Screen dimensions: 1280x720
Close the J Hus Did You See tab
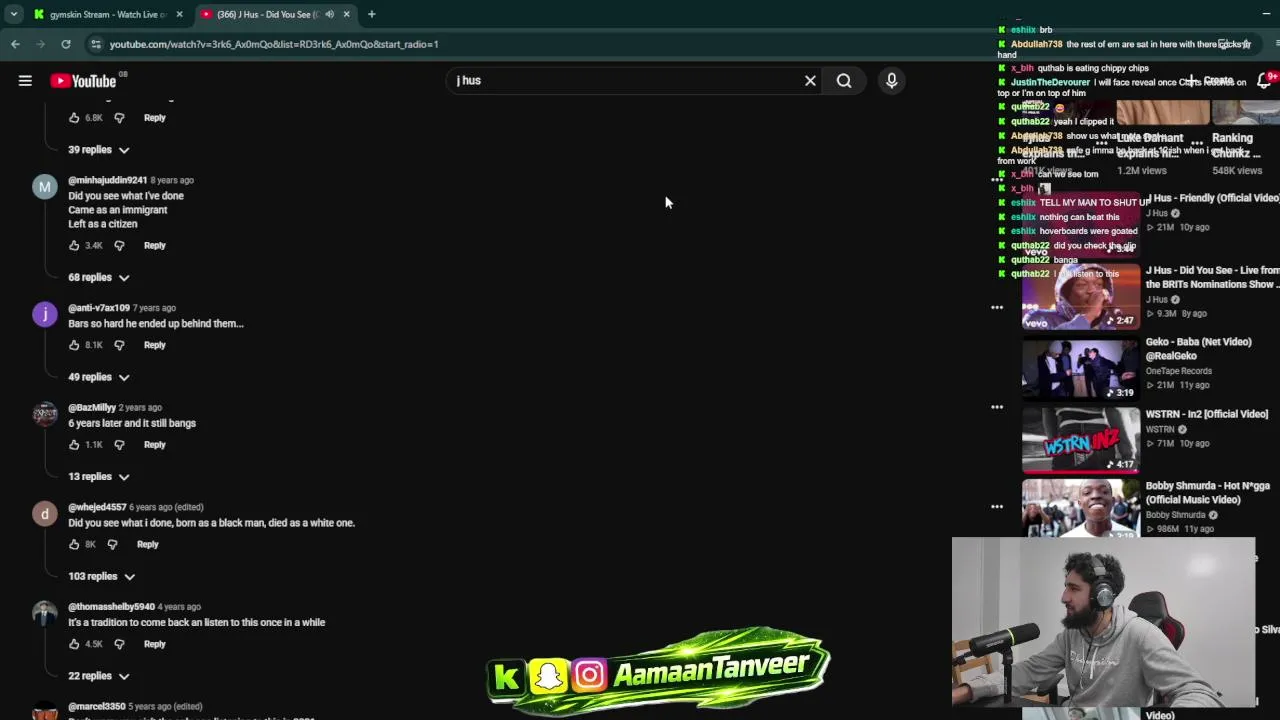[x=346, y=14]
